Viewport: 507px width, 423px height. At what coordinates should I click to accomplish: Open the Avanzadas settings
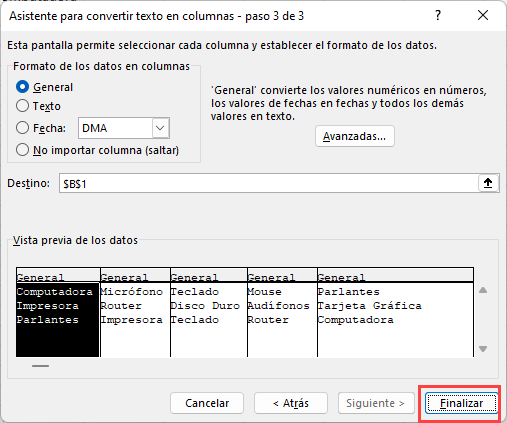355,136
